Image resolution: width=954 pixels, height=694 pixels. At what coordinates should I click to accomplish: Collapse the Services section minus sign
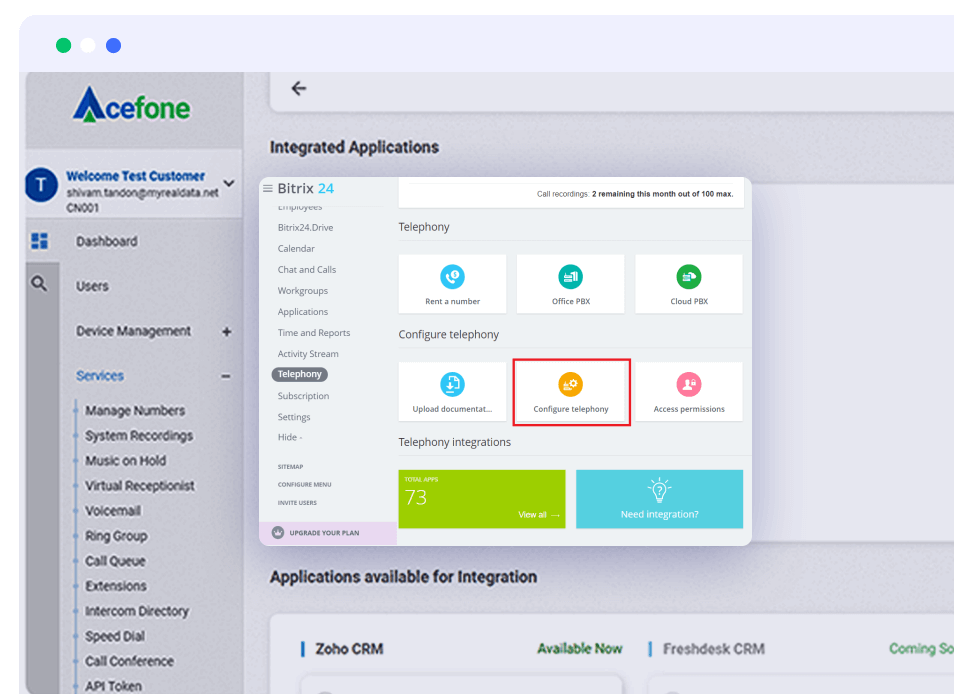tap(226, 376)
